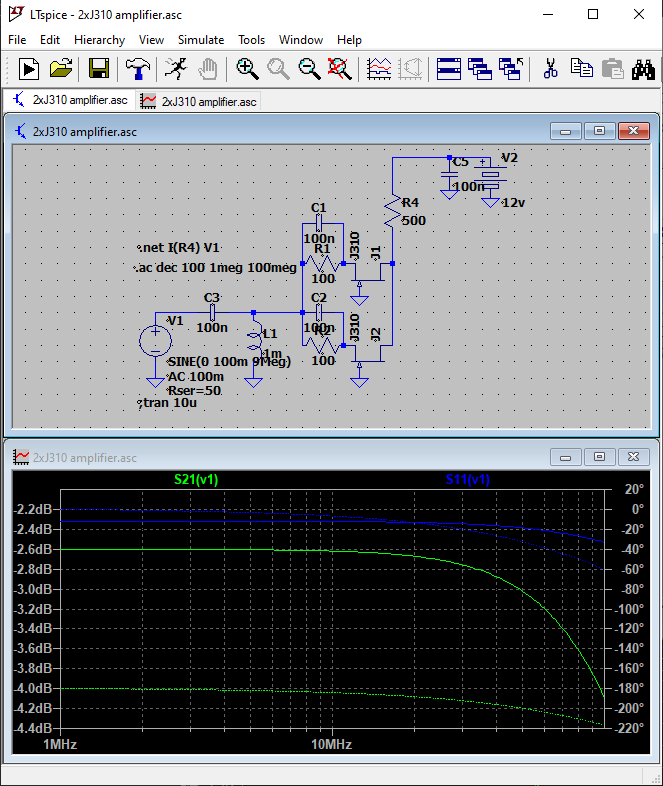Click the Copy icon in the toolbar
This screenshot has width=663, height=786.
pos(581,68)
